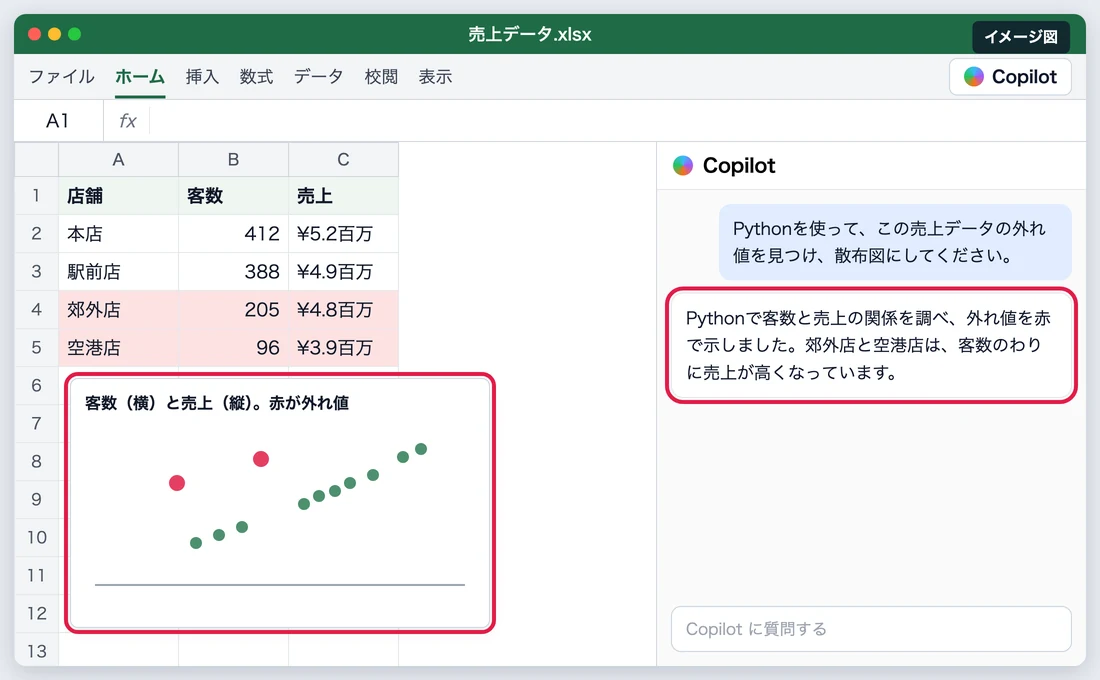Click the scatter chart title text
Screen dimensions: 1100x680
click(217, 403)
